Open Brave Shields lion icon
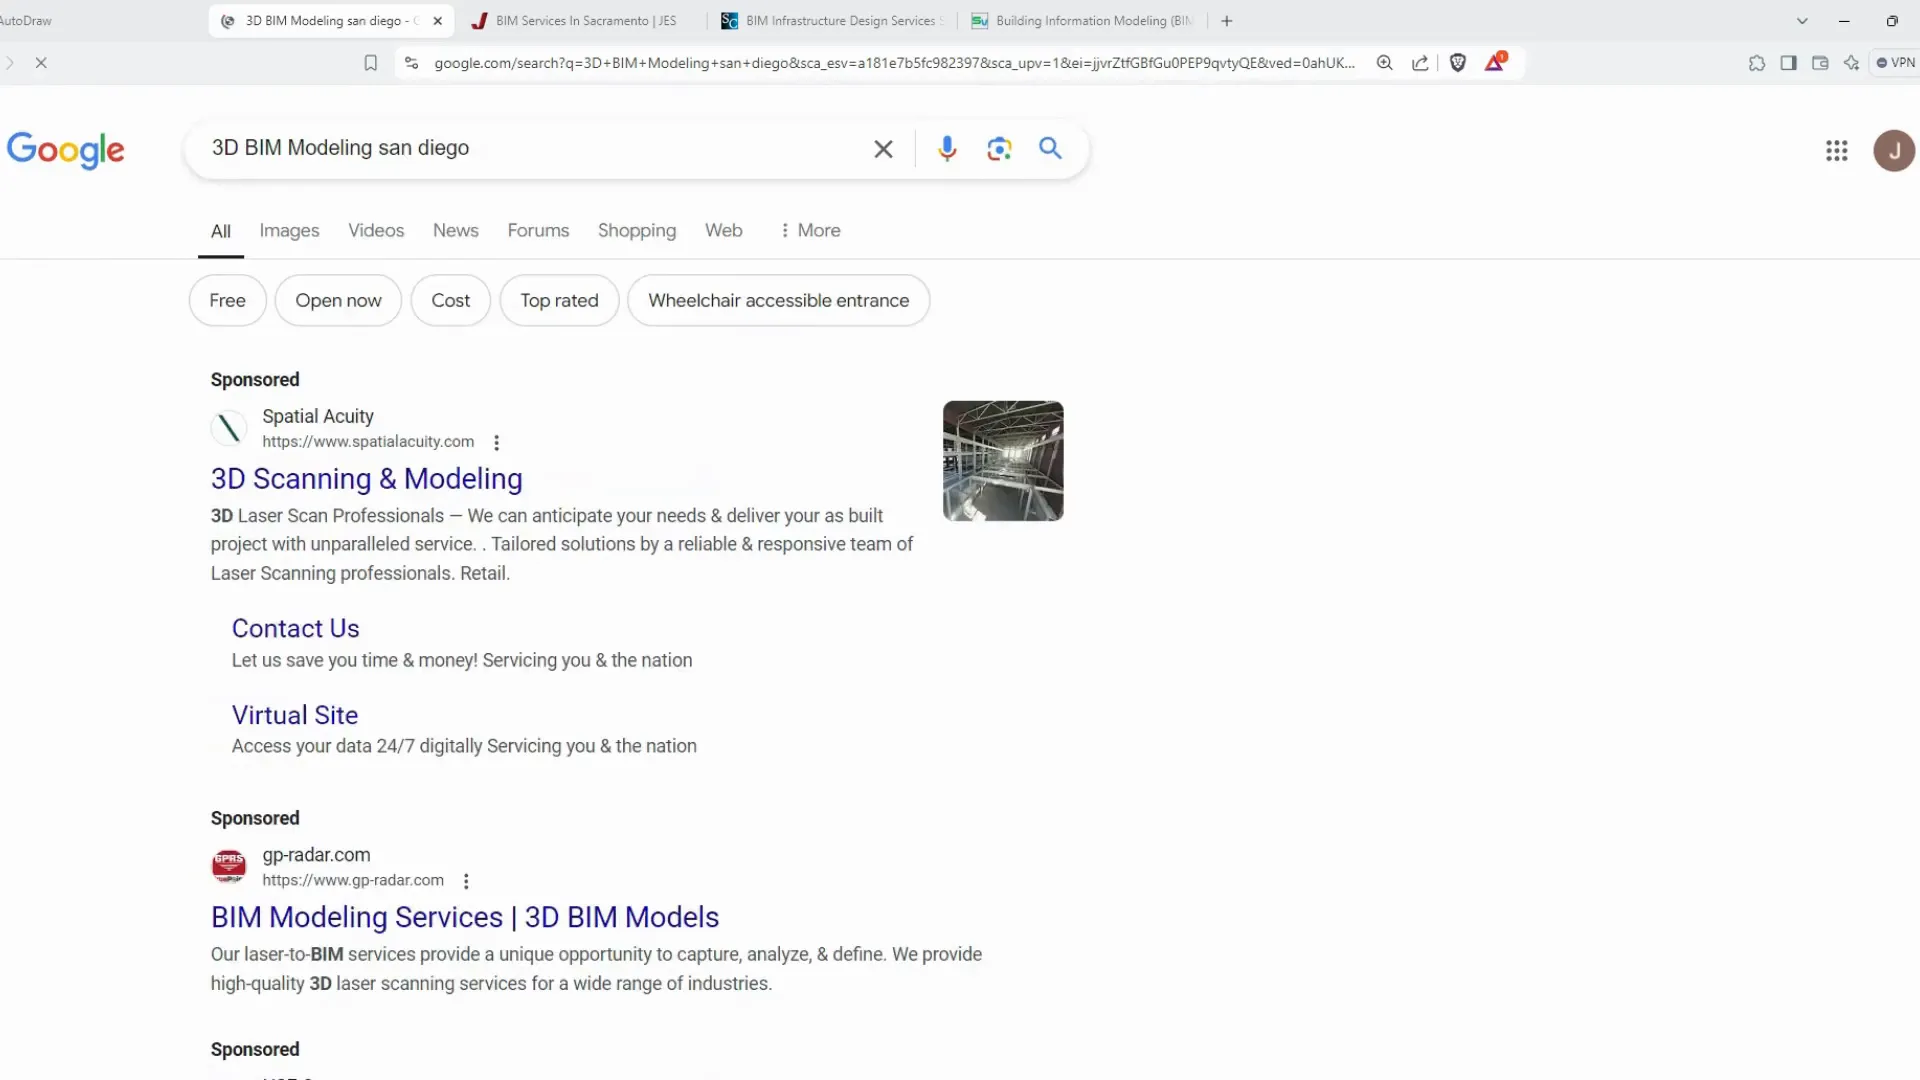 1458,63
